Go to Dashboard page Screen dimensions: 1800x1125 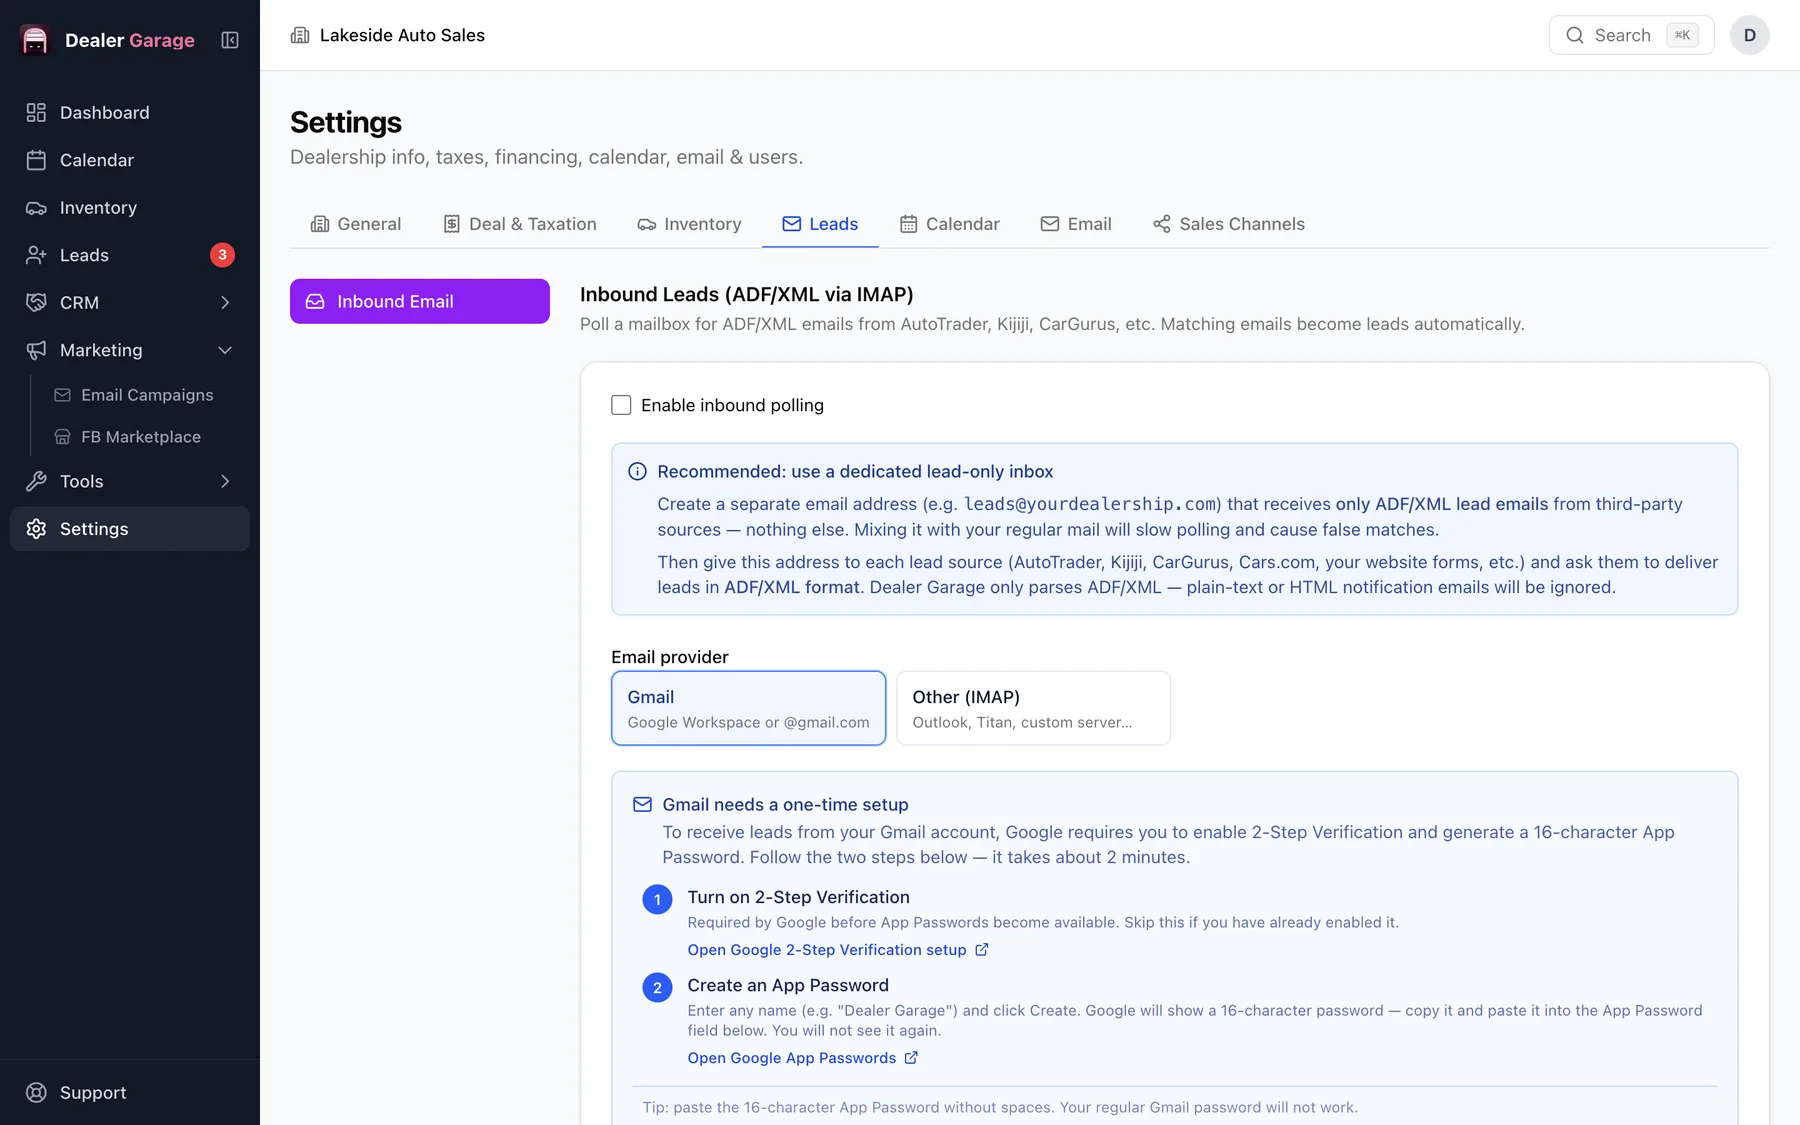tap(130, 113)
